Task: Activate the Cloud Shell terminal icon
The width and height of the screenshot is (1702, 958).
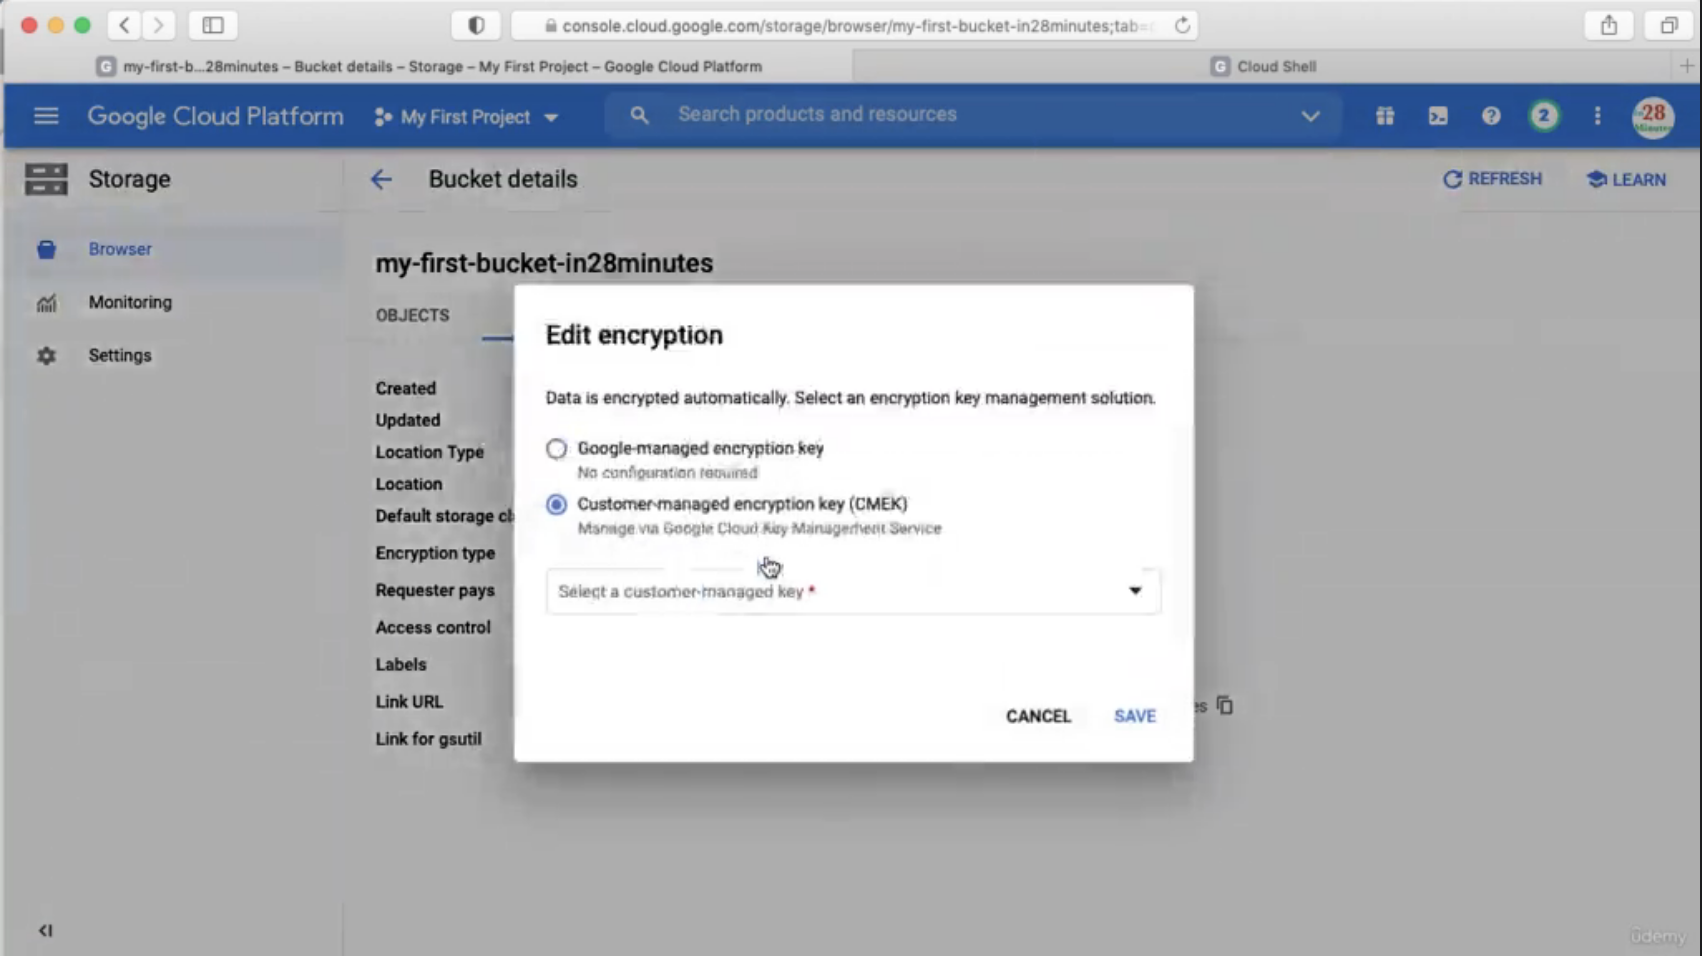Action: pos(1438,116)
